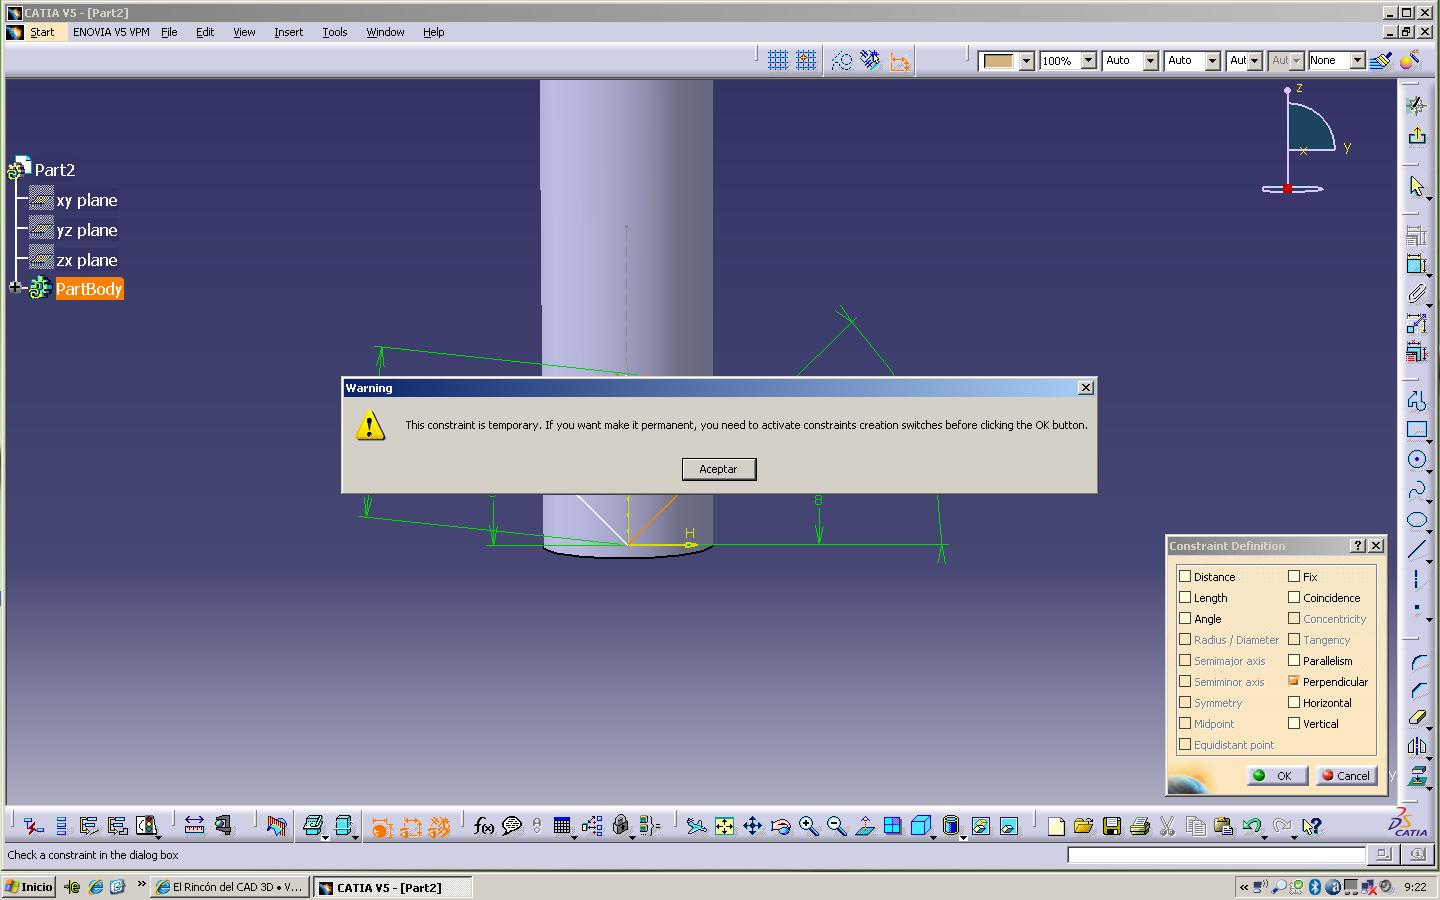Toggle the sketcher Grid display icon
This screenshot has height=900, width=1440.
tap(777, 60)
